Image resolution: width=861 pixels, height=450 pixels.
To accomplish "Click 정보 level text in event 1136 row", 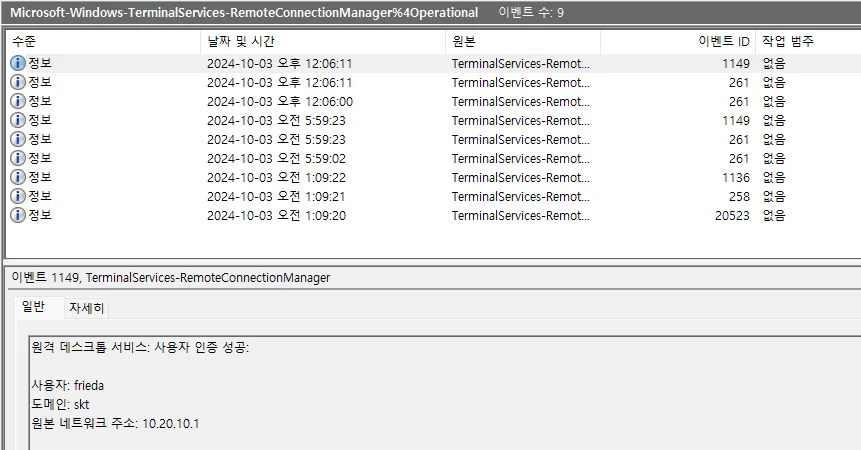I will click(x=40, y=177).
